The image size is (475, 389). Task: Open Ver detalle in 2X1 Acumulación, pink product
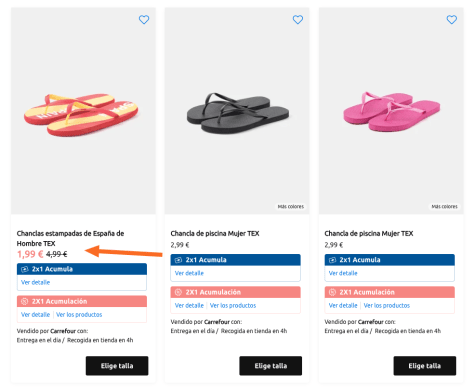coord(343,305)
